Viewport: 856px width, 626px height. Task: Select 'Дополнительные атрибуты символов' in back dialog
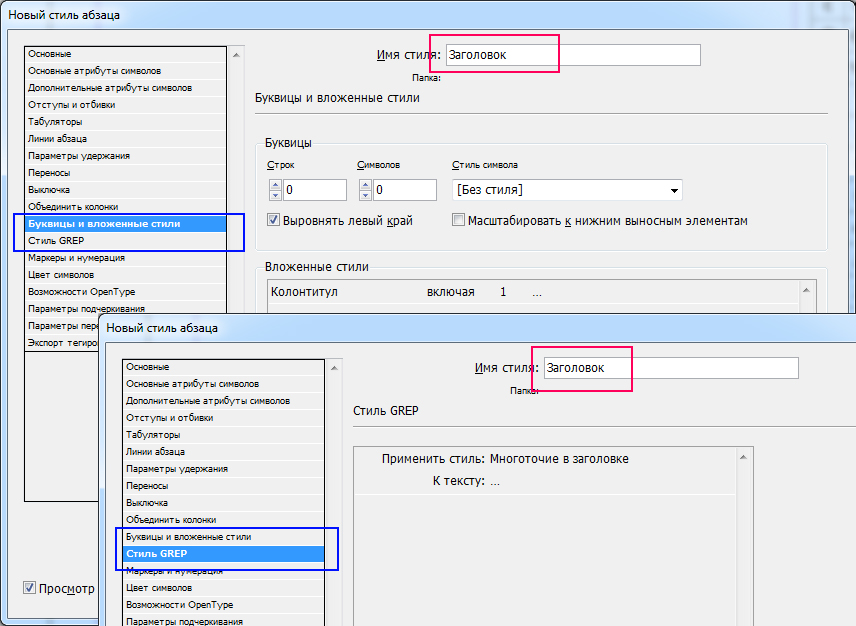pyautogui.click(x=126, y=88)
